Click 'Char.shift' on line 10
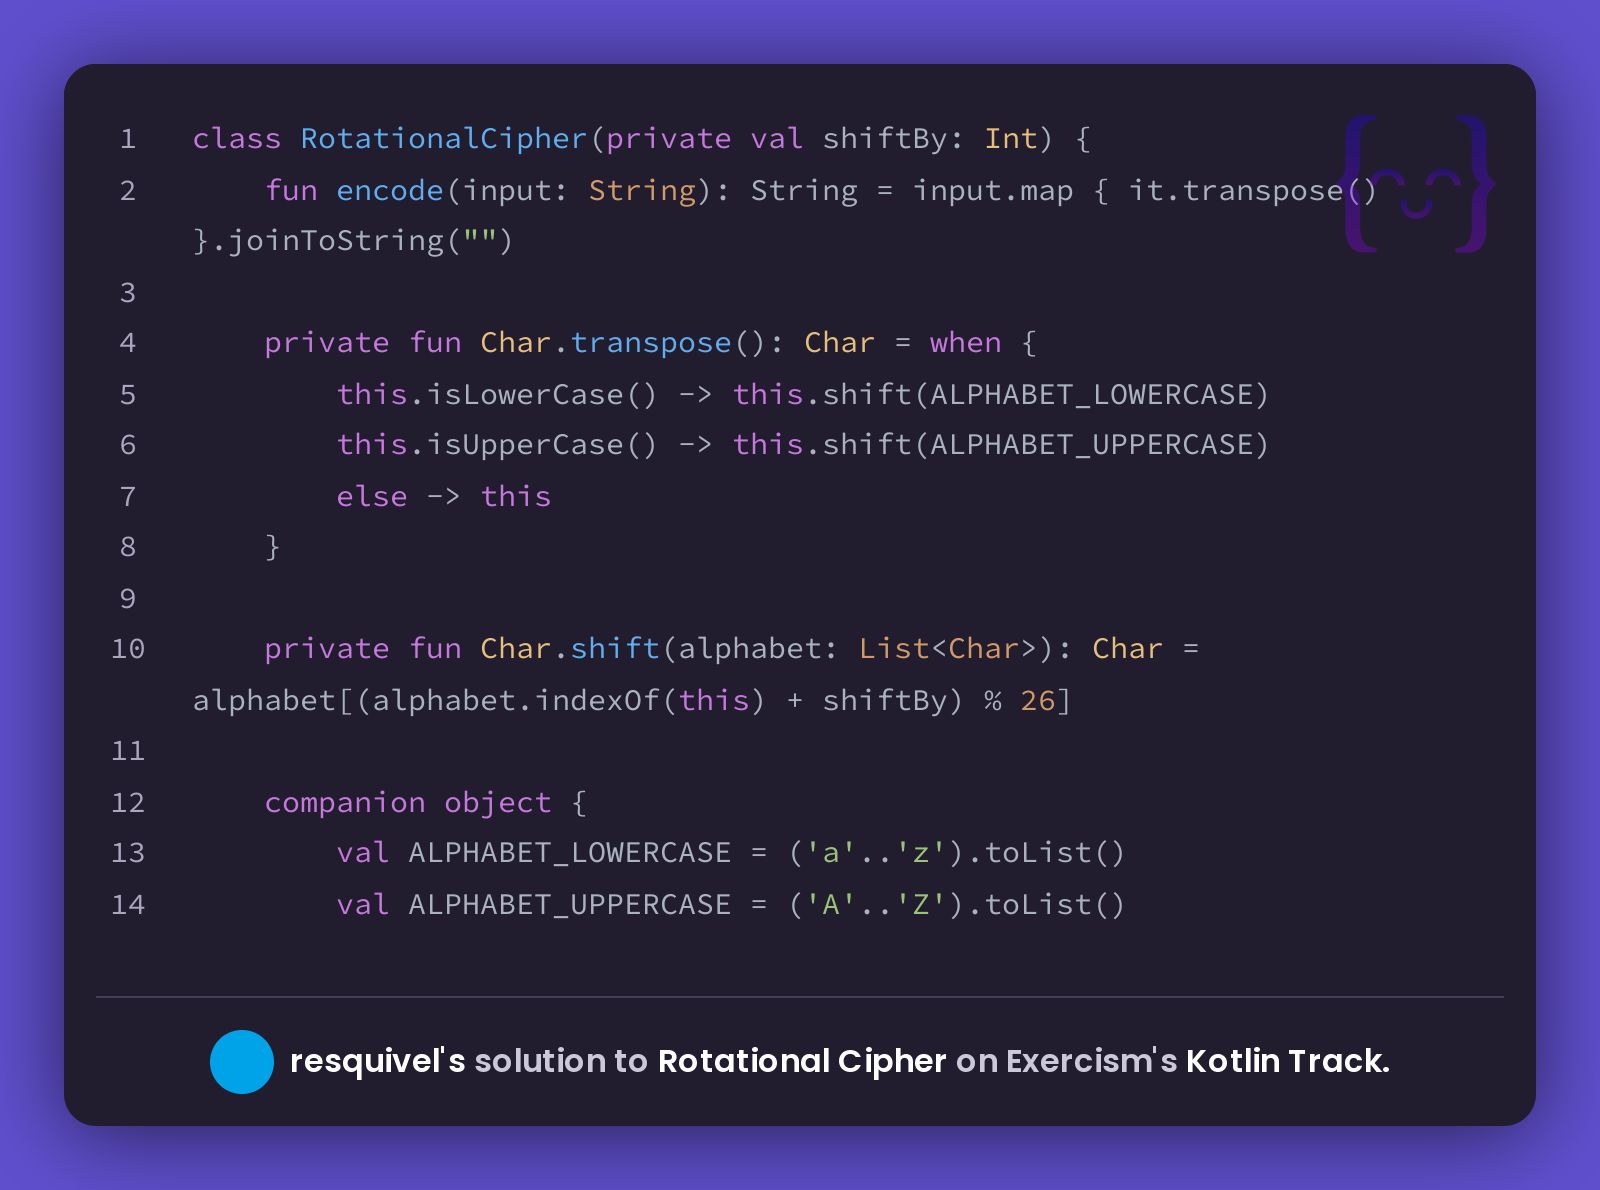 [570, 648]
